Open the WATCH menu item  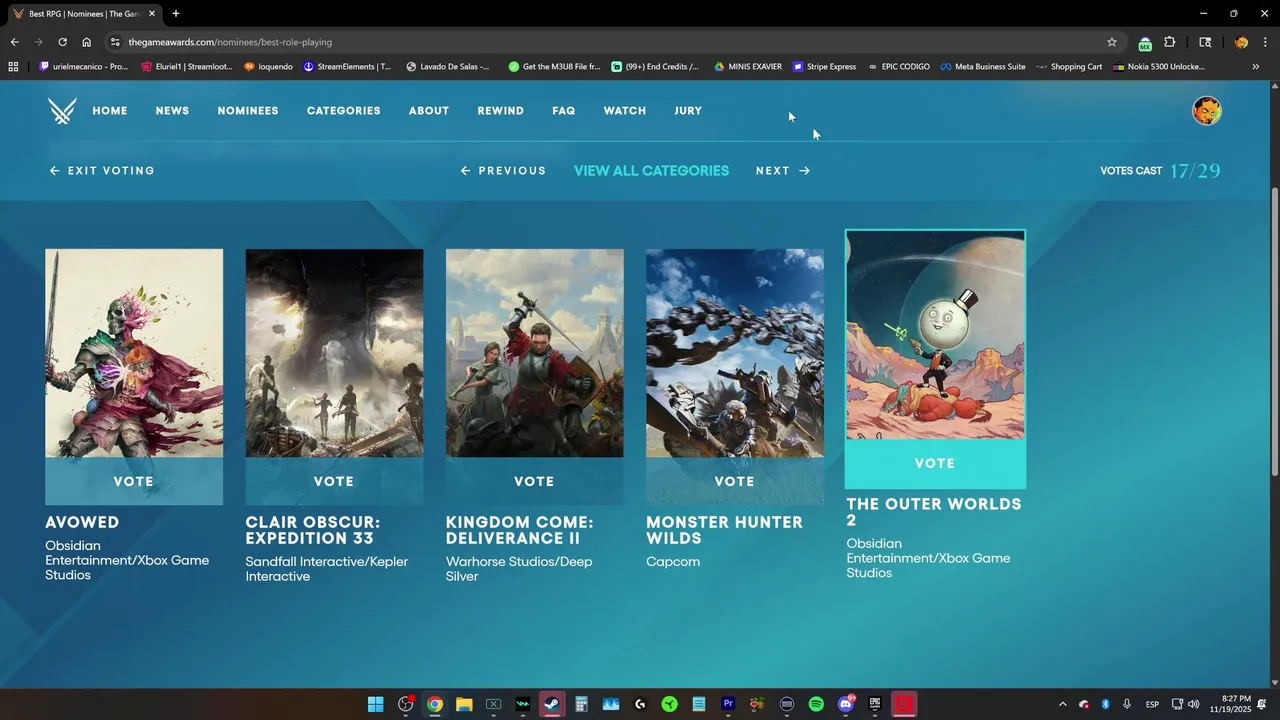click(625, 111)
